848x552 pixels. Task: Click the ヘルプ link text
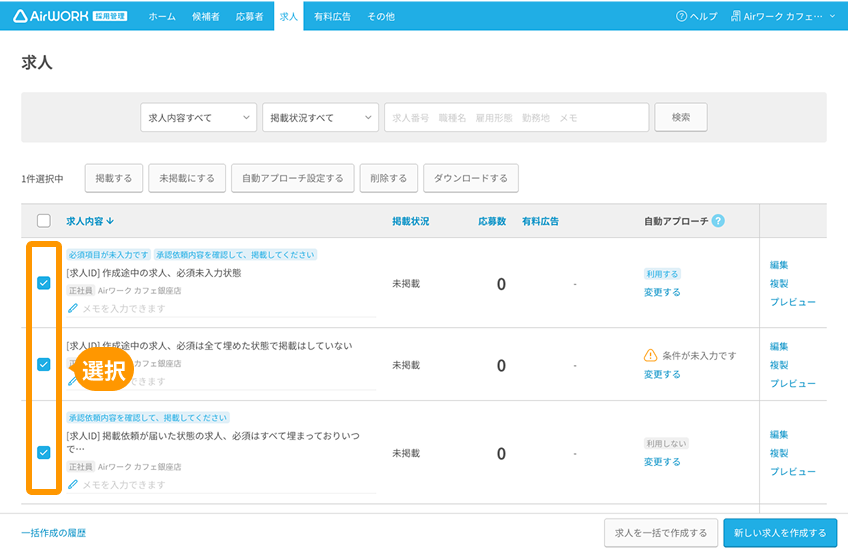[x=704, y=16]
